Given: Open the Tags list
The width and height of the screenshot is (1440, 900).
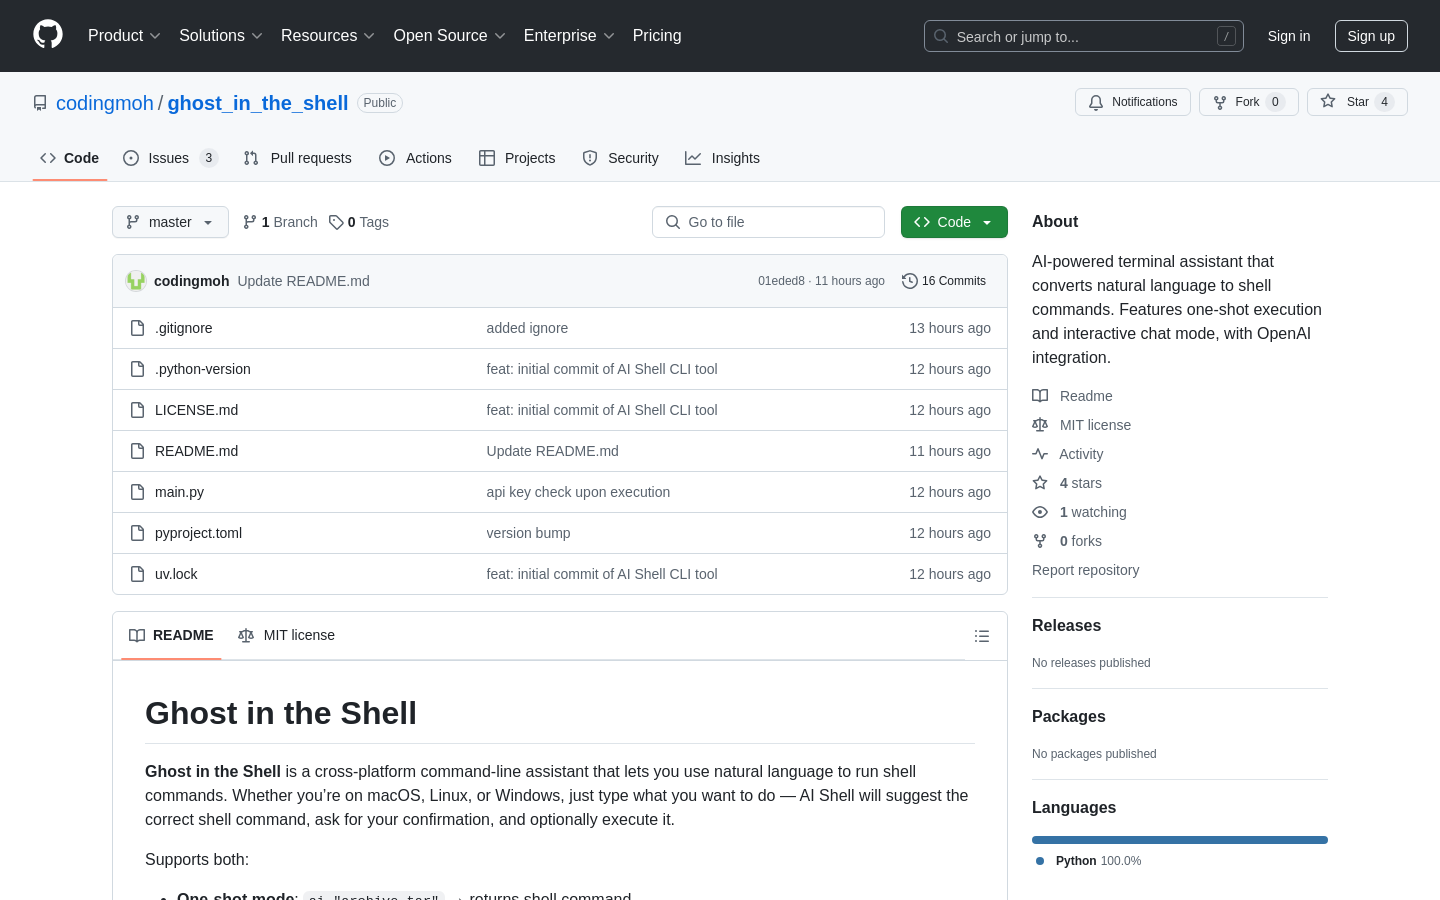Looking at the screenshot, I should [x=359, y=222].
